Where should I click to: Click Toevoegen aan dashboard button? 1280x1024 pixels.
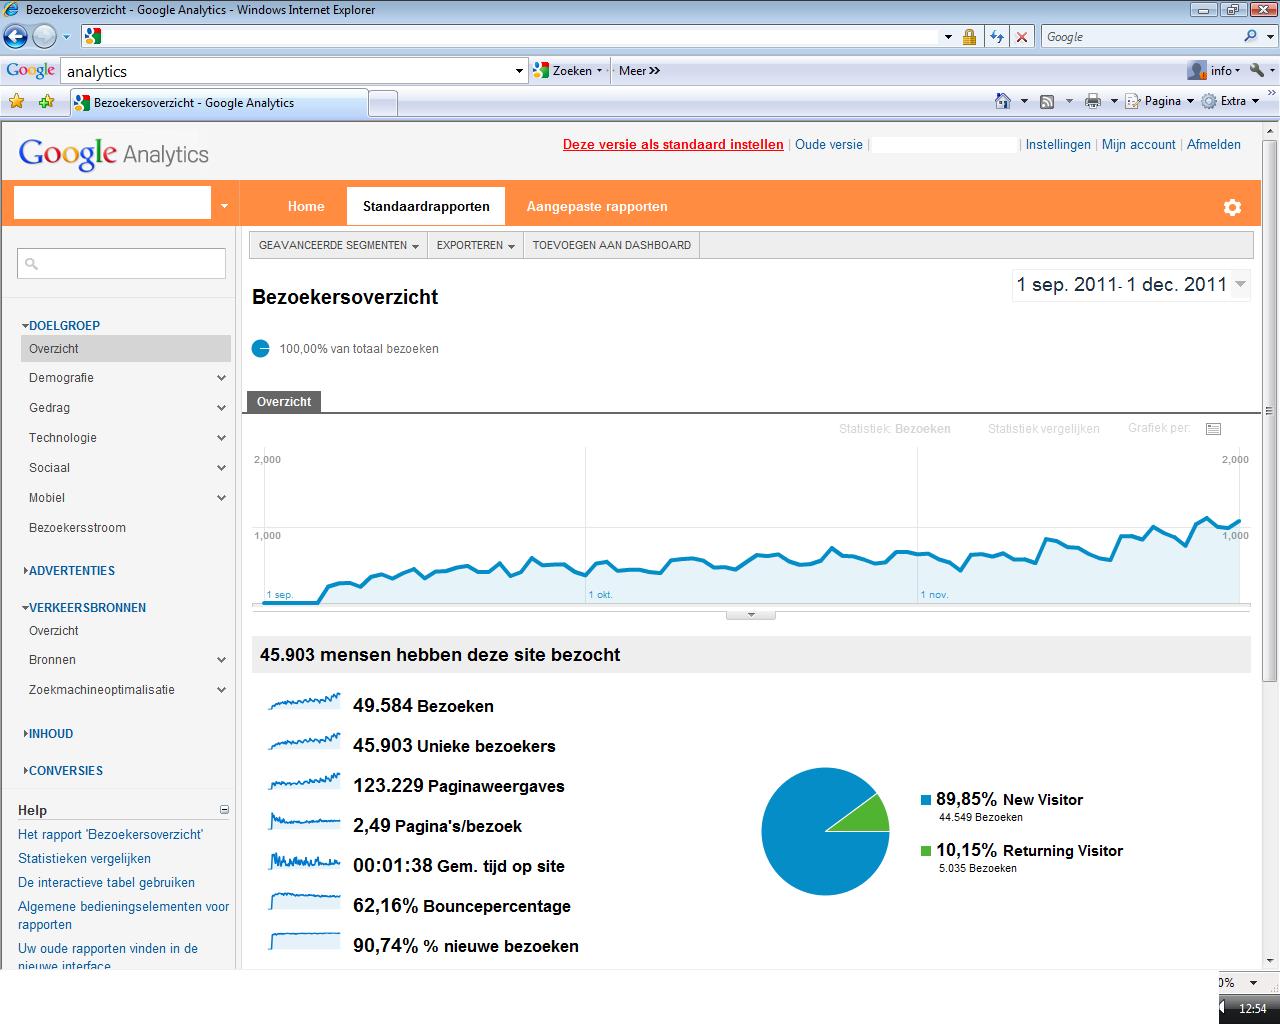tap(612, 245)
